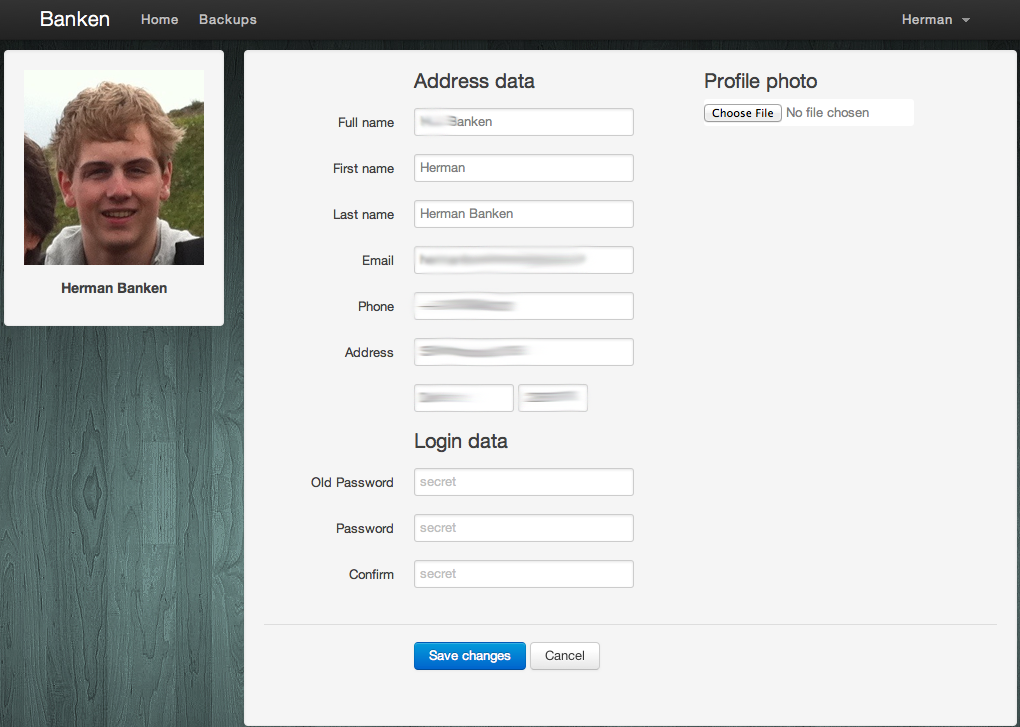
Task: Click the Old Password label
Action: coord(352,482)
